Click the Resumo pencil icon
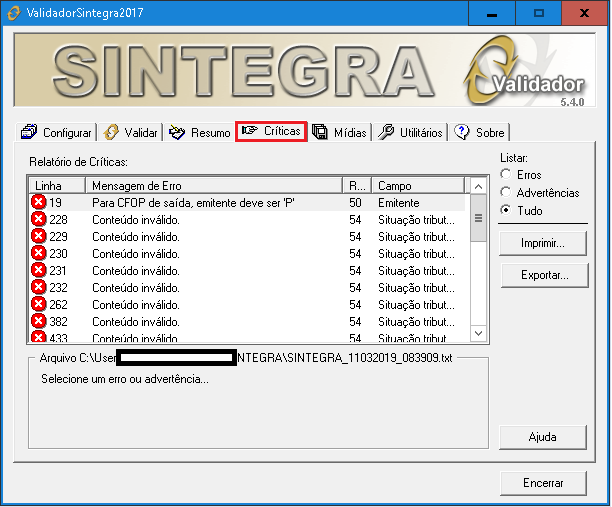 [x=177, y=132]
